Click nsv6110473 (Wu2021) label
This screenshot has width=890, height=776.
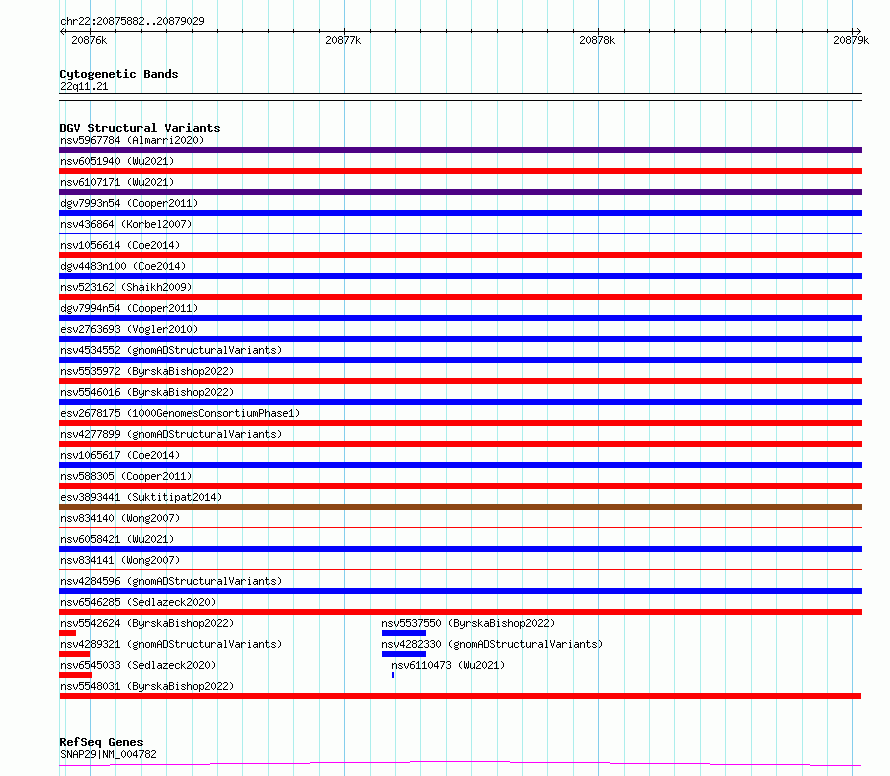click(448, 665)
